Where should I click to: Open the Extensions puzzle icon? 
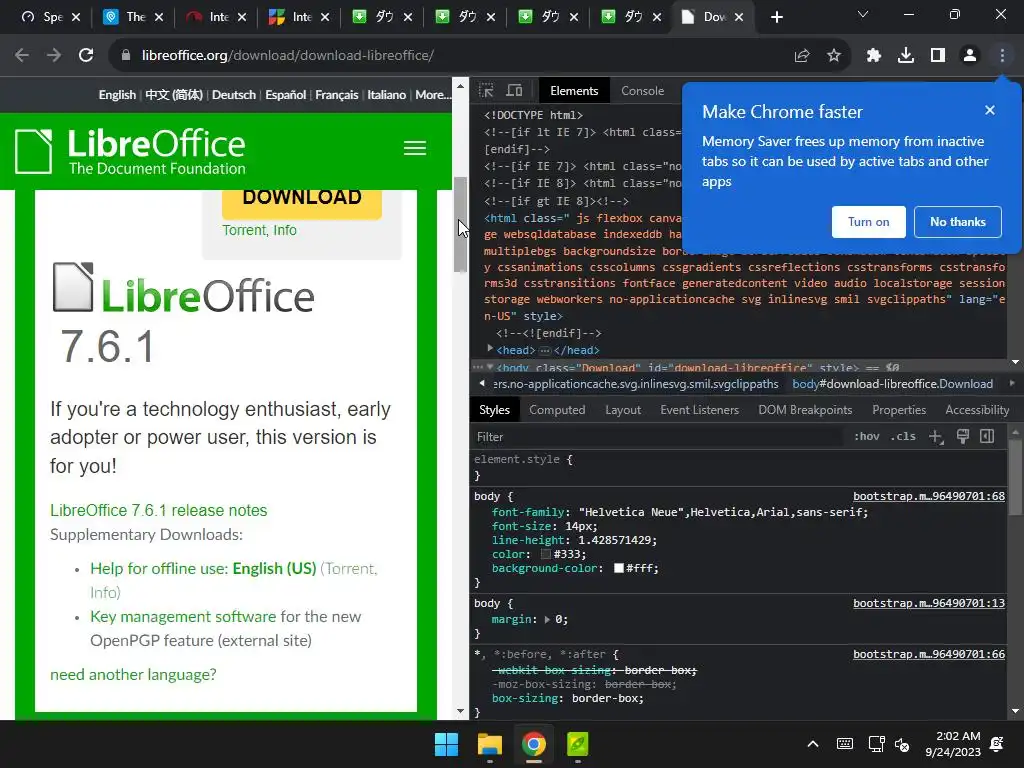click(x=874, y=56)
